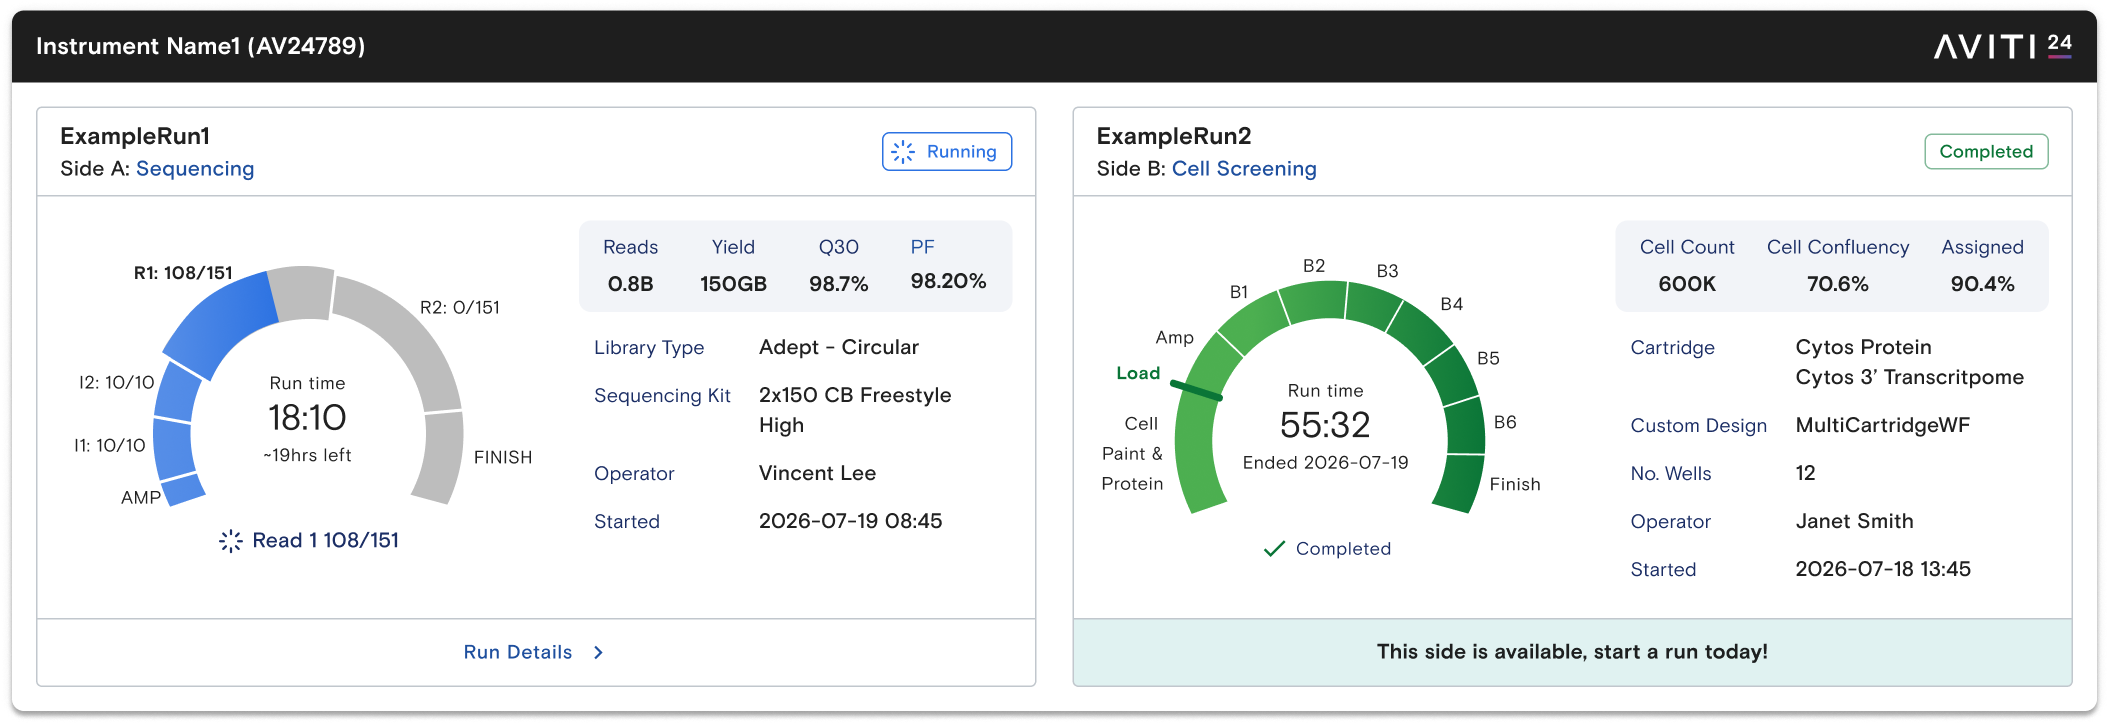Click the I1 segment of sequencing gauge
The image size is (2109, 725).
(173, 448)
